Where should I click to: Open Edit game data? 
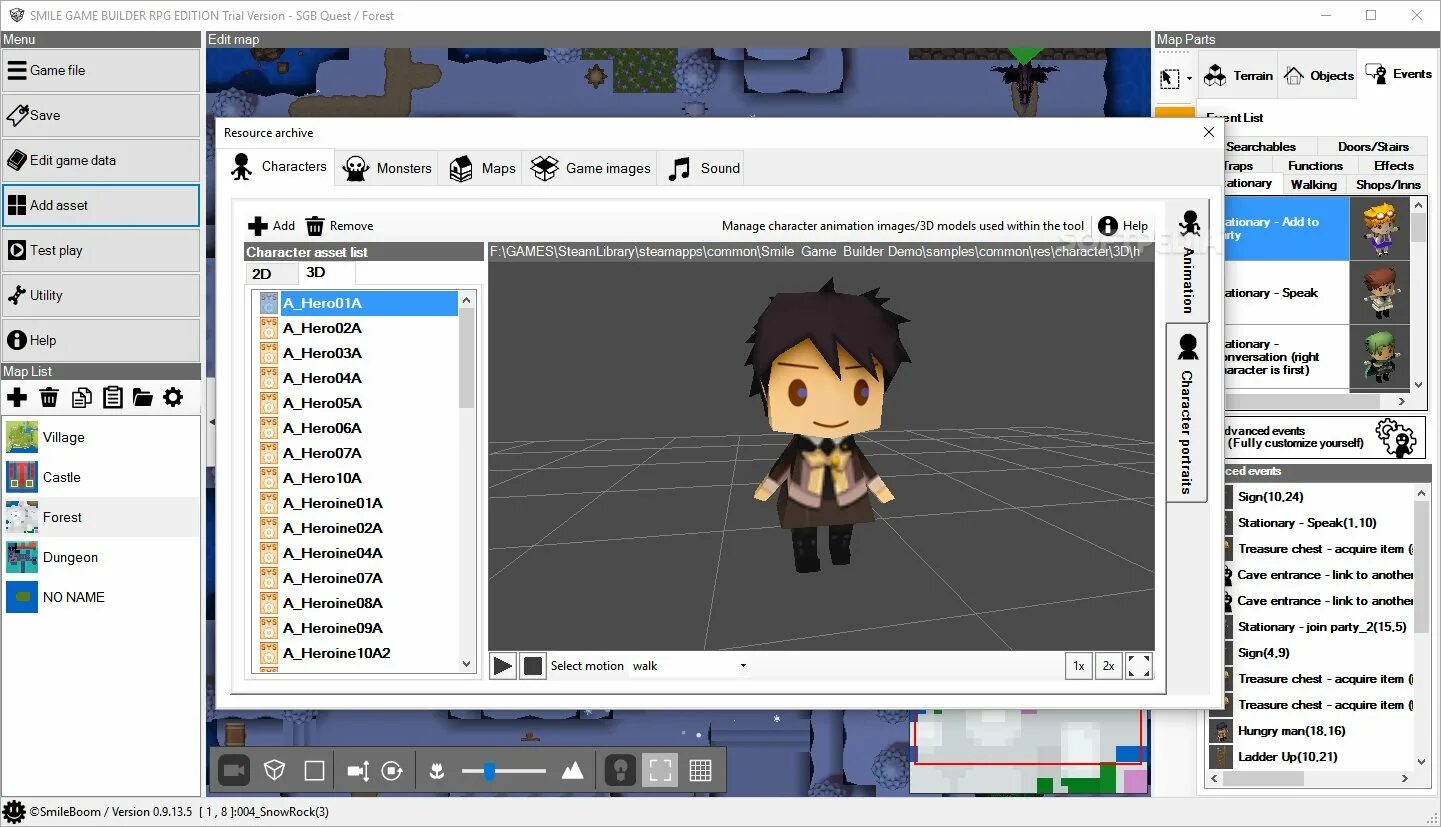[101, 160]
